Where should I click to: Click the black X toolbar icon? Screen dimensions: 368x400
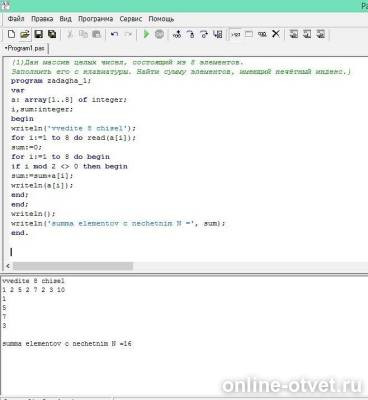pyautogui.click(x=276, y=34)
